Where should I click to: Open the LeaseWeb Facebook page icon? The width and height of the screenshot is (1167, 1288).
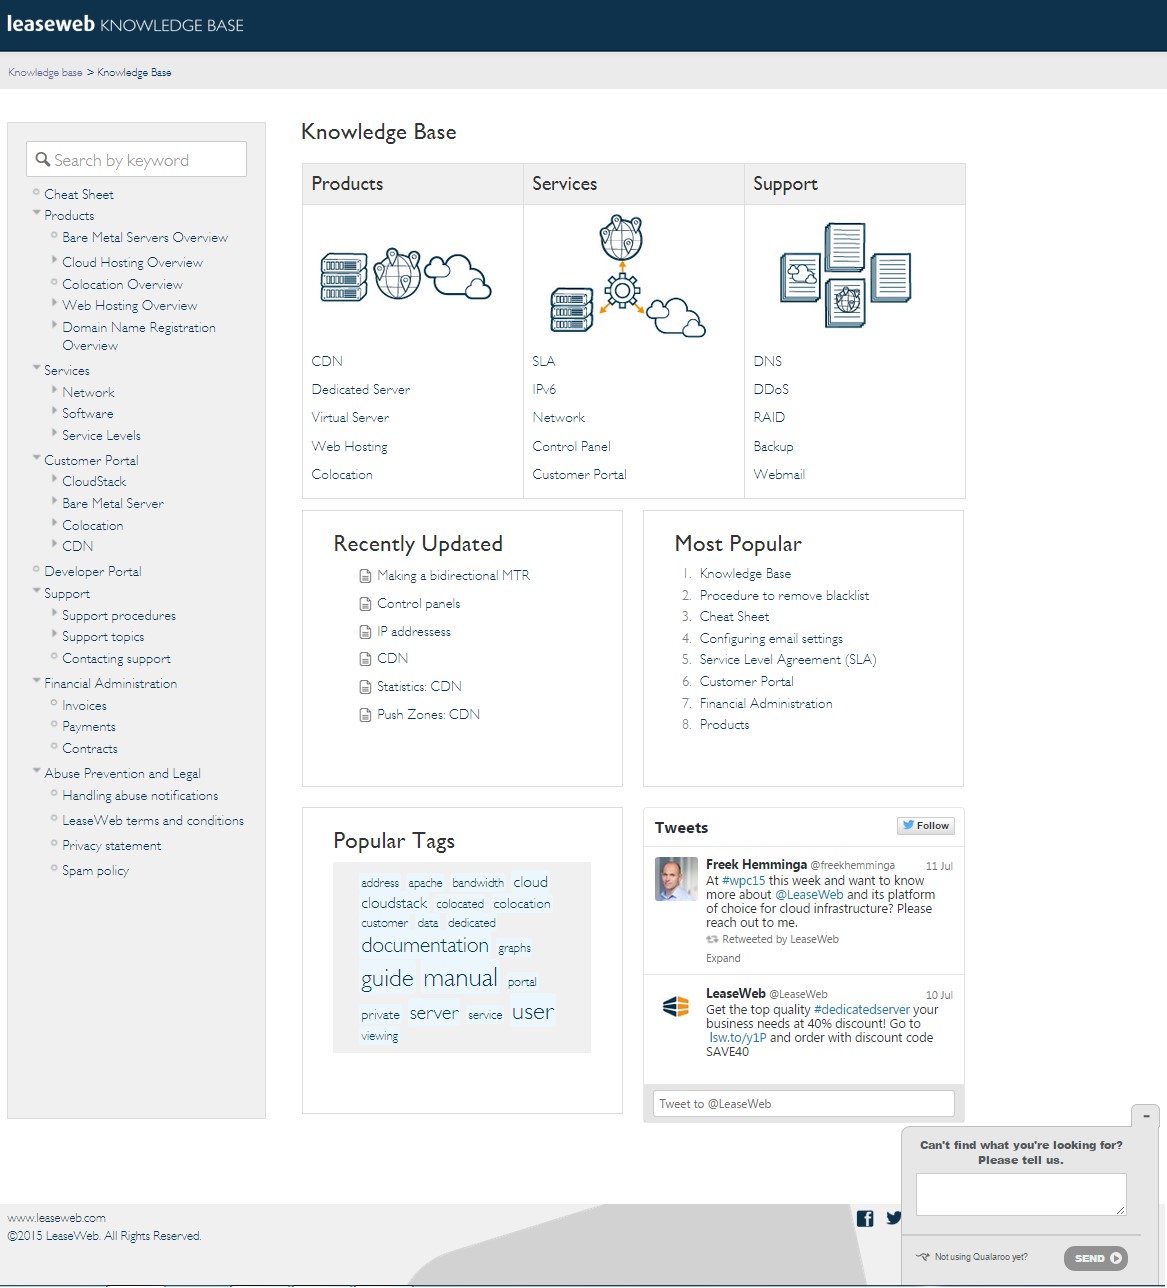pos(865,1218)
